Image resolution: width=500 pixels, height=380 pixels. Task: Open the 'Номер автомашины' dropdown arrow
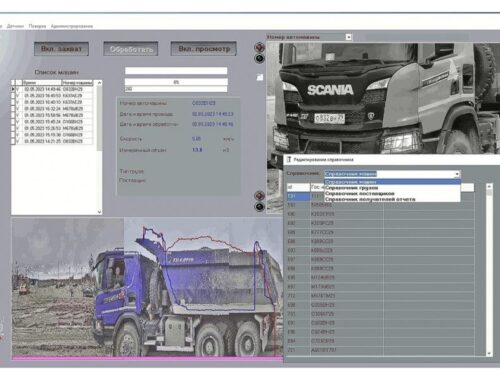coord(348,37)
